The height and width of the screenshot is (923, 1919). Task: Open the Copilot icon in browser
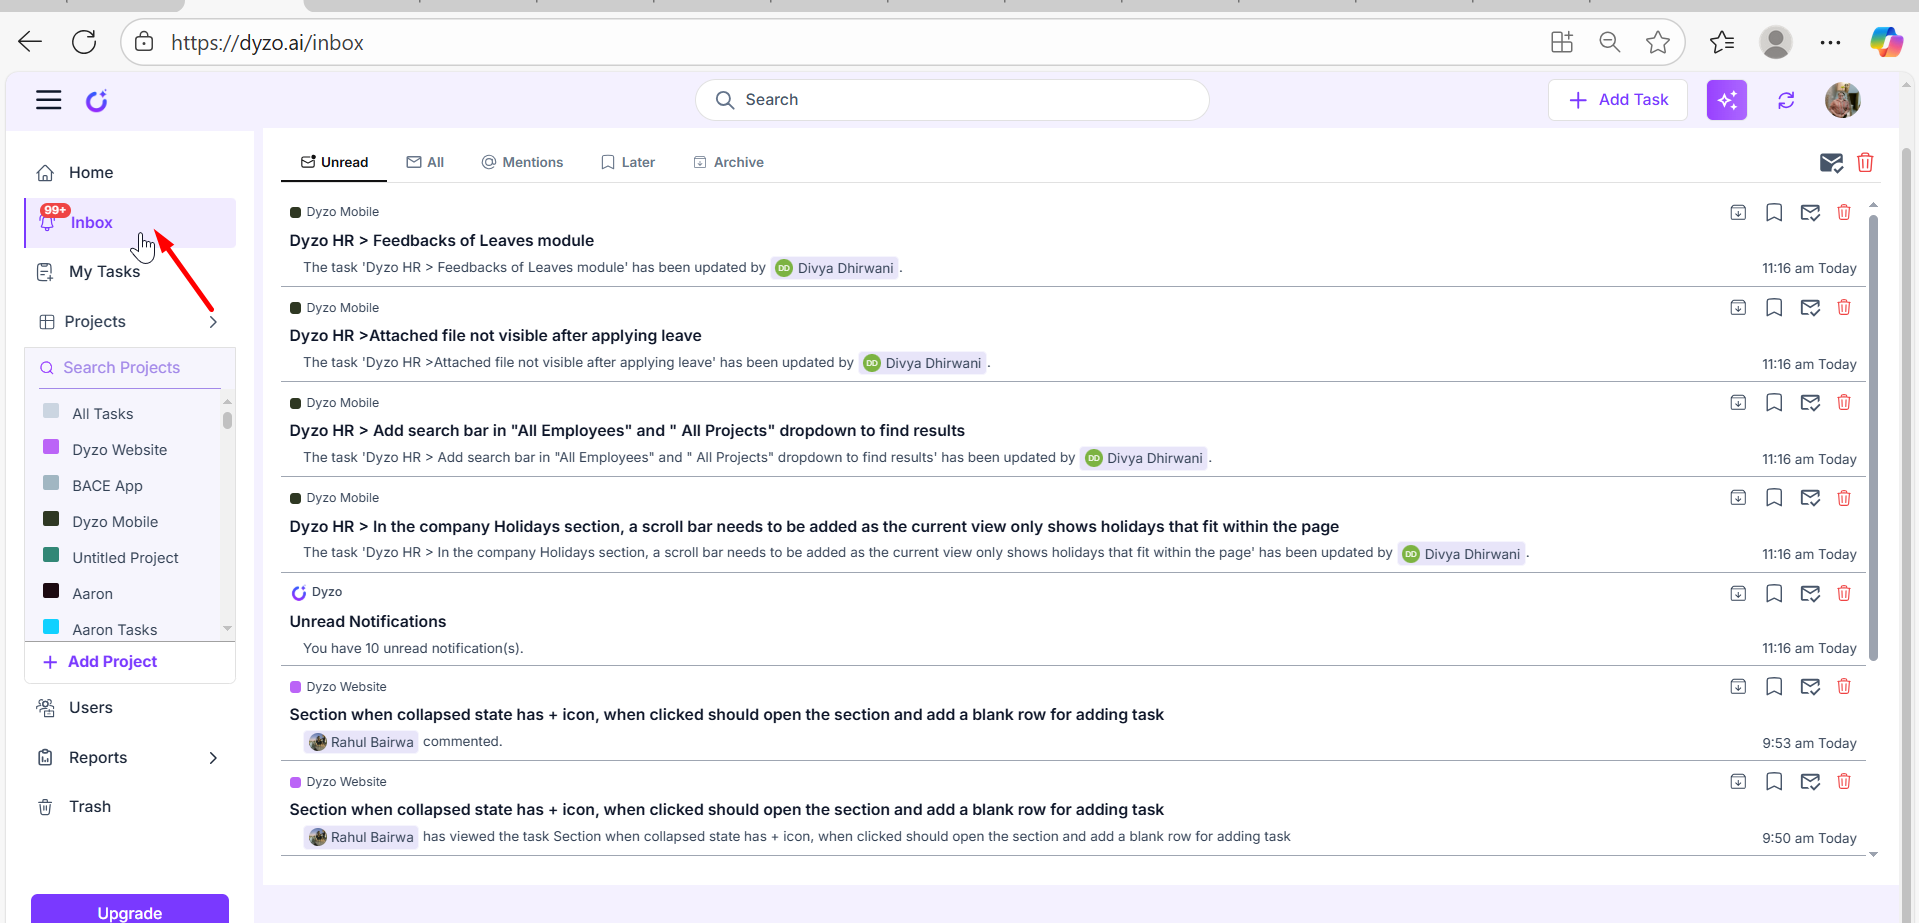pyautogui.click(x=1886, y=42)
